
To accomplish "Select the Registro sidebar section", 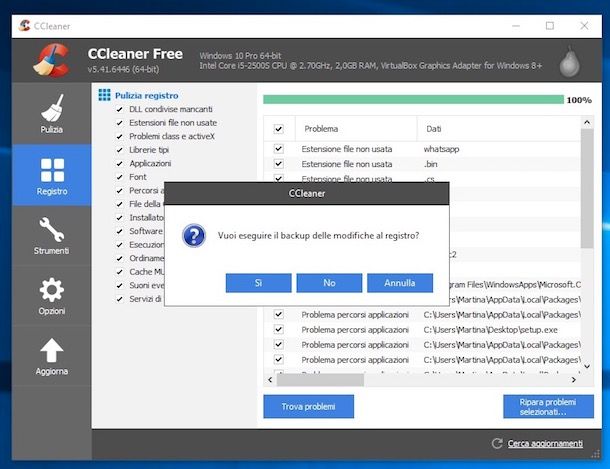I will coord(52,175).
